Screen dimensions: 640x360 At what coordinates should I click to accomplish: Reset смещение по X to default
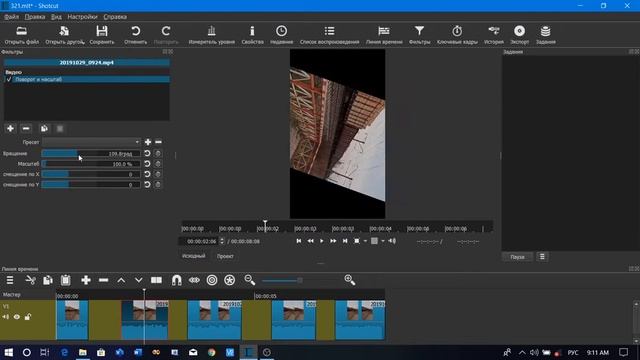[x=147, y=174]
